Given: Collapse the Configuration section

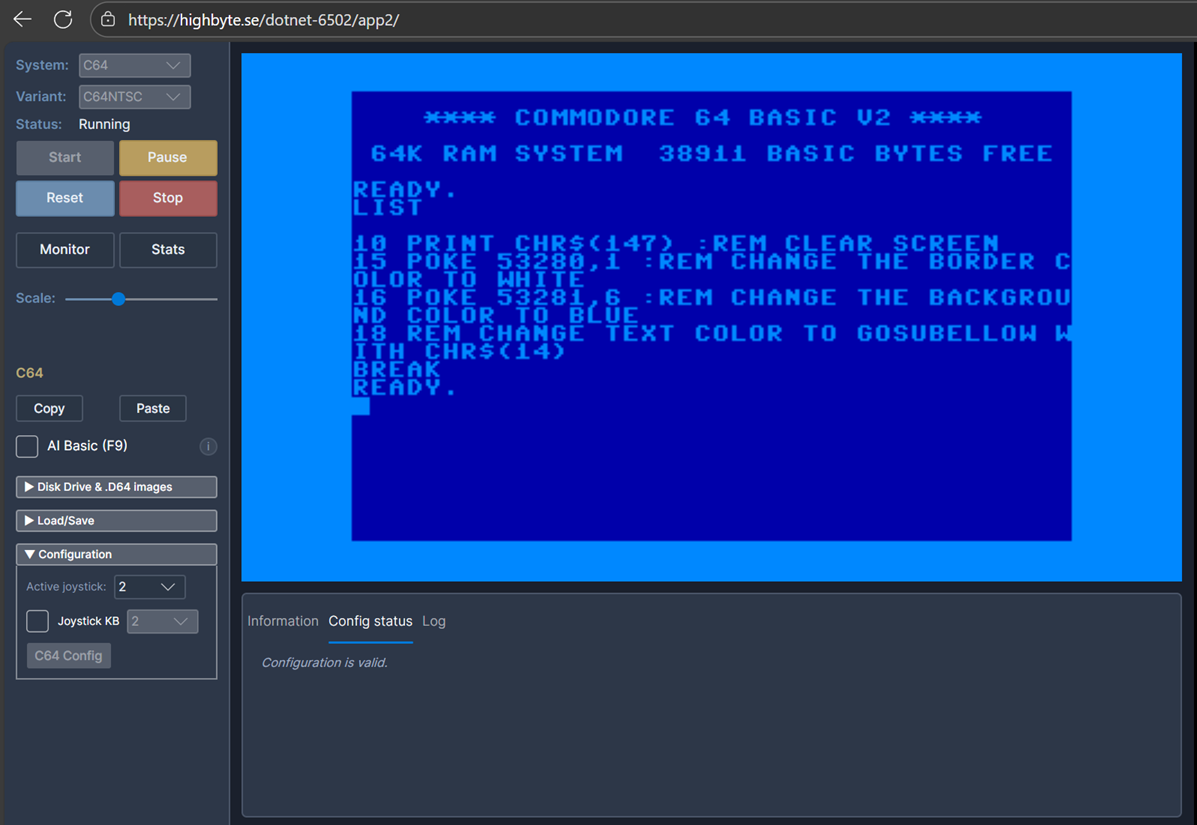Looking at the screenshot, I should (116, 554).
